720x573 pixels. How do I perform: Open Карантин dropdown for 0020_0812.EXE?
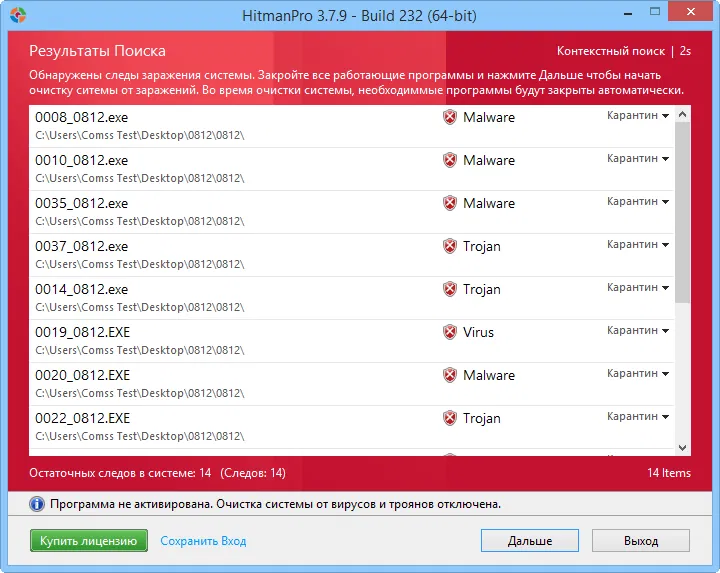point(638,373)
